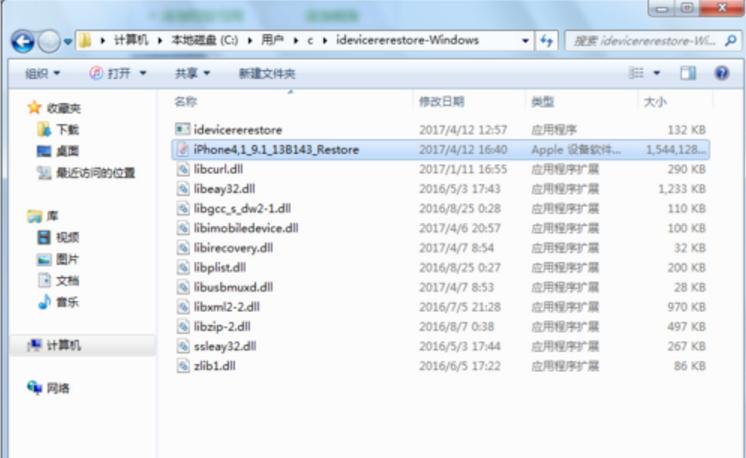The image size is (746, 458).
Task: Select the libxml2-2.dll file icon
Action: [183, 307]
